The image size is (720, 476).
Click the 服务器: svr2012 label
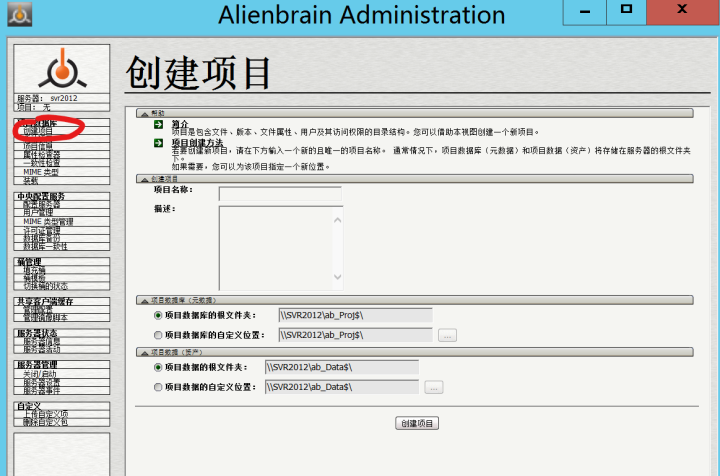pyautogui.click(x=47, y=98)
